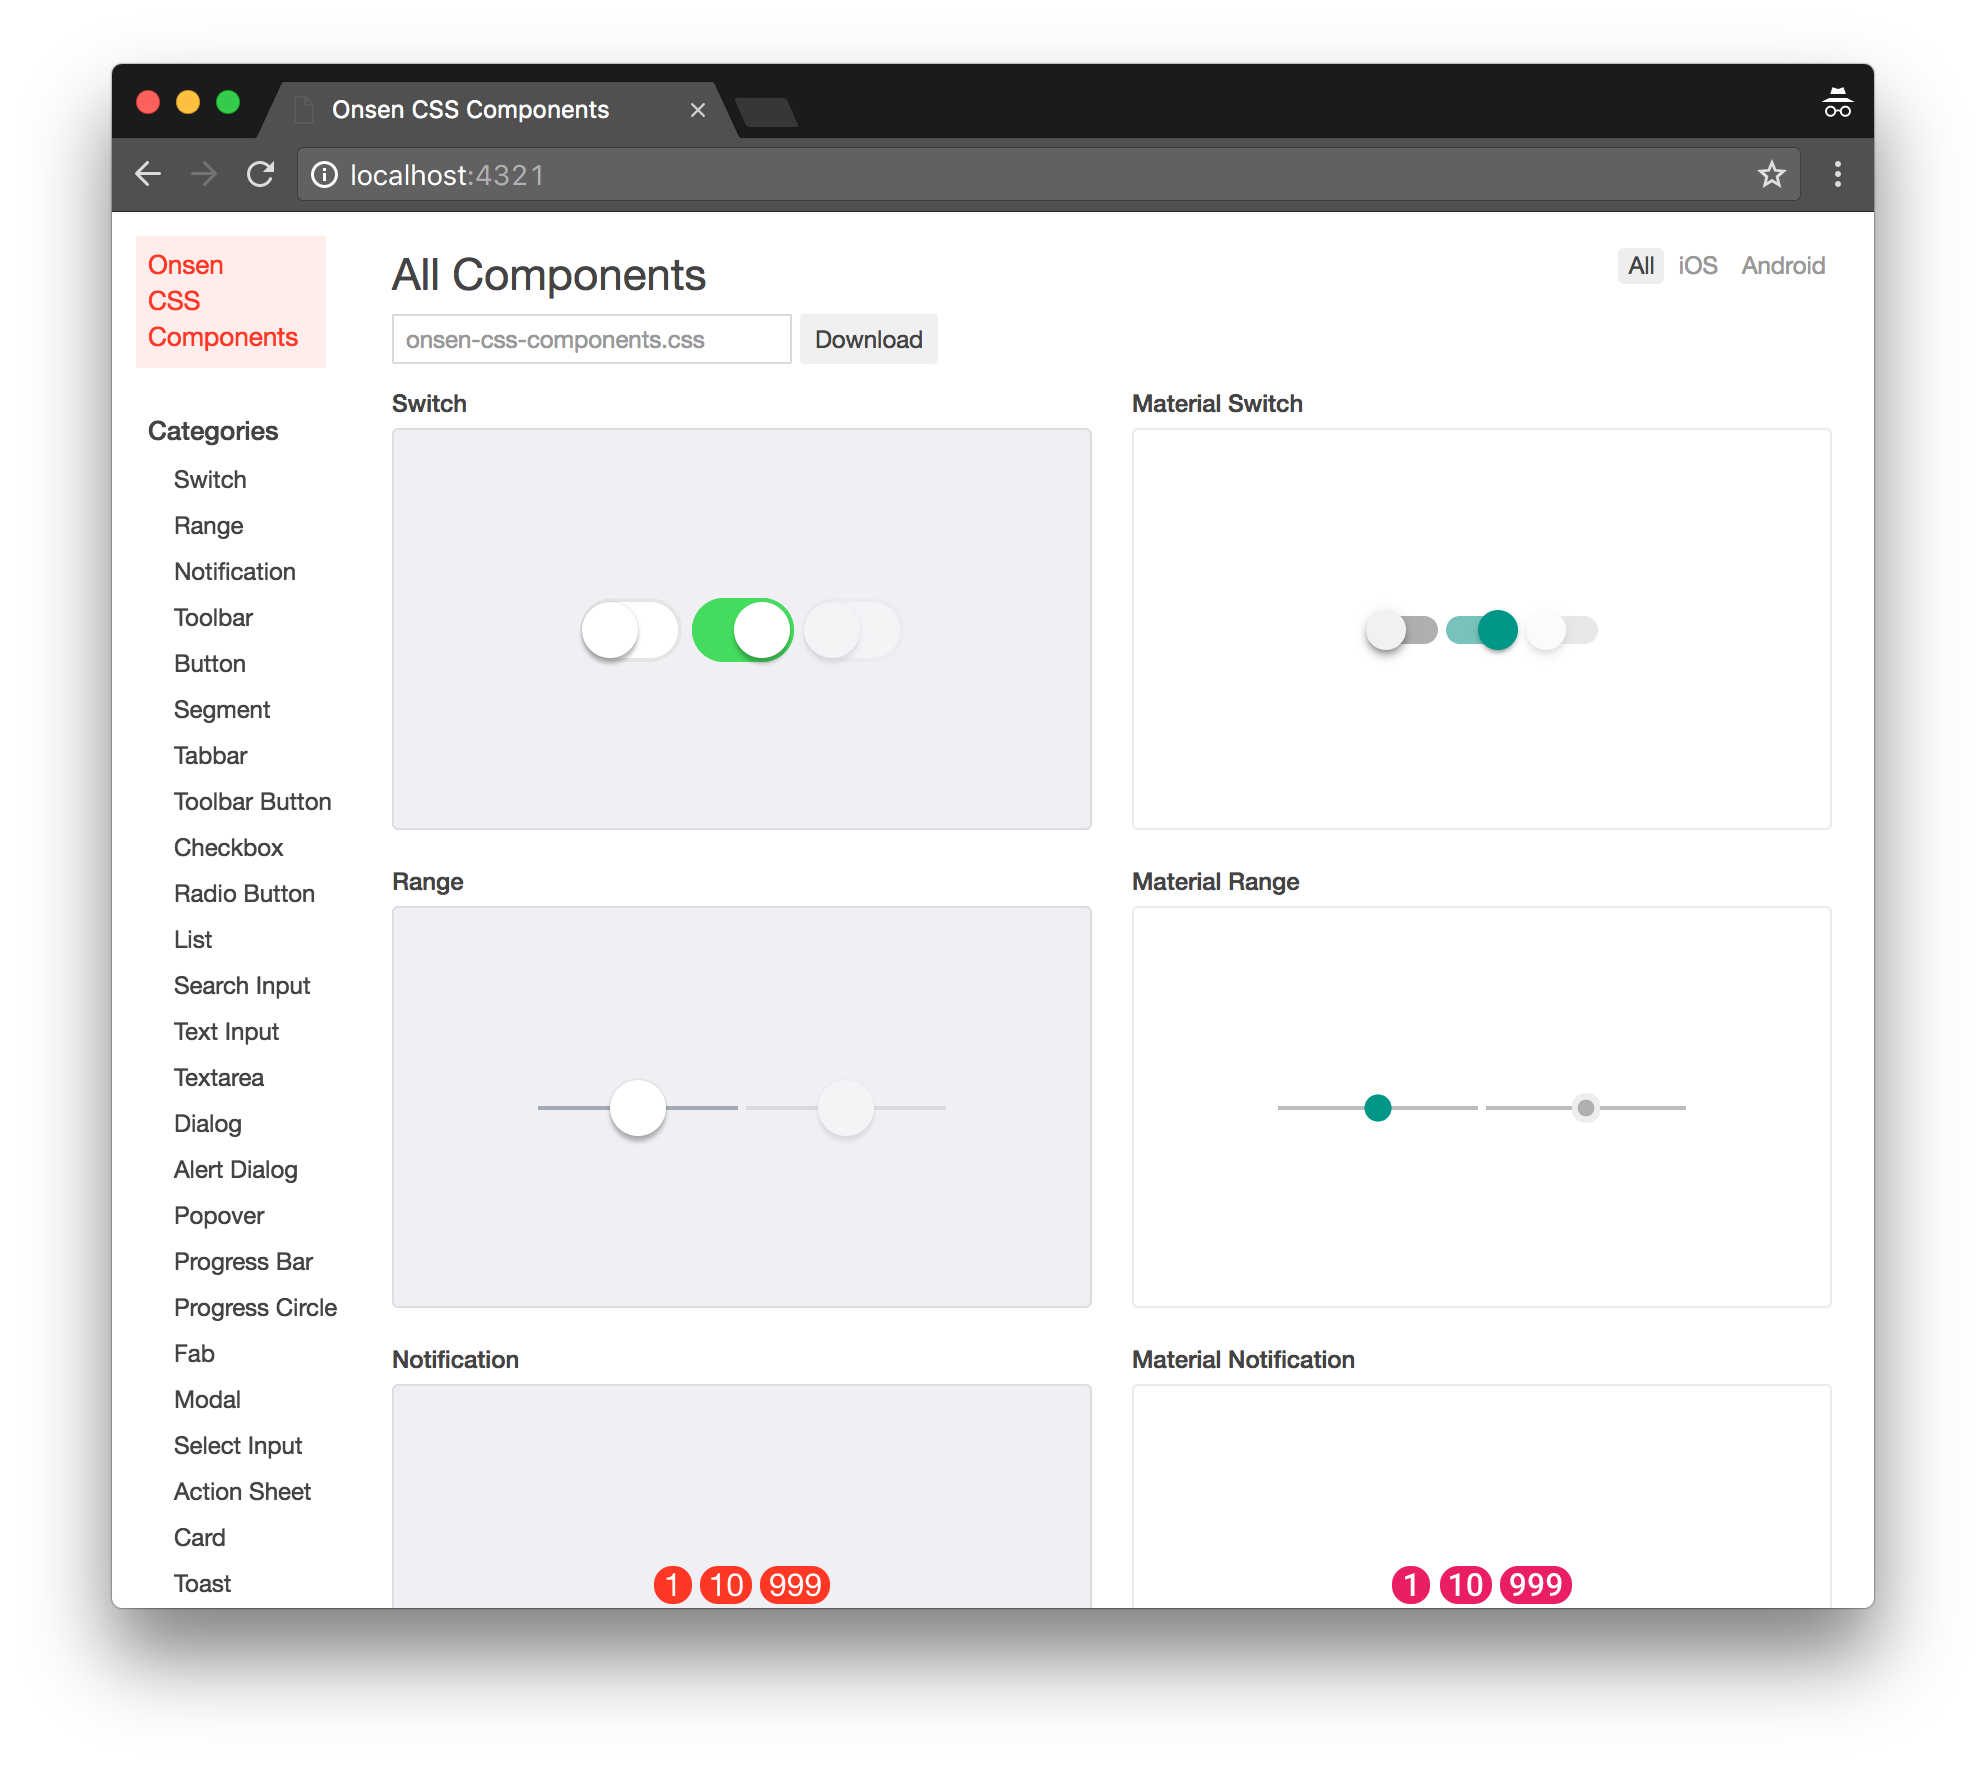Expand the Alert Dialog category item
1986x1768 pixels.
click(235, 1169)
